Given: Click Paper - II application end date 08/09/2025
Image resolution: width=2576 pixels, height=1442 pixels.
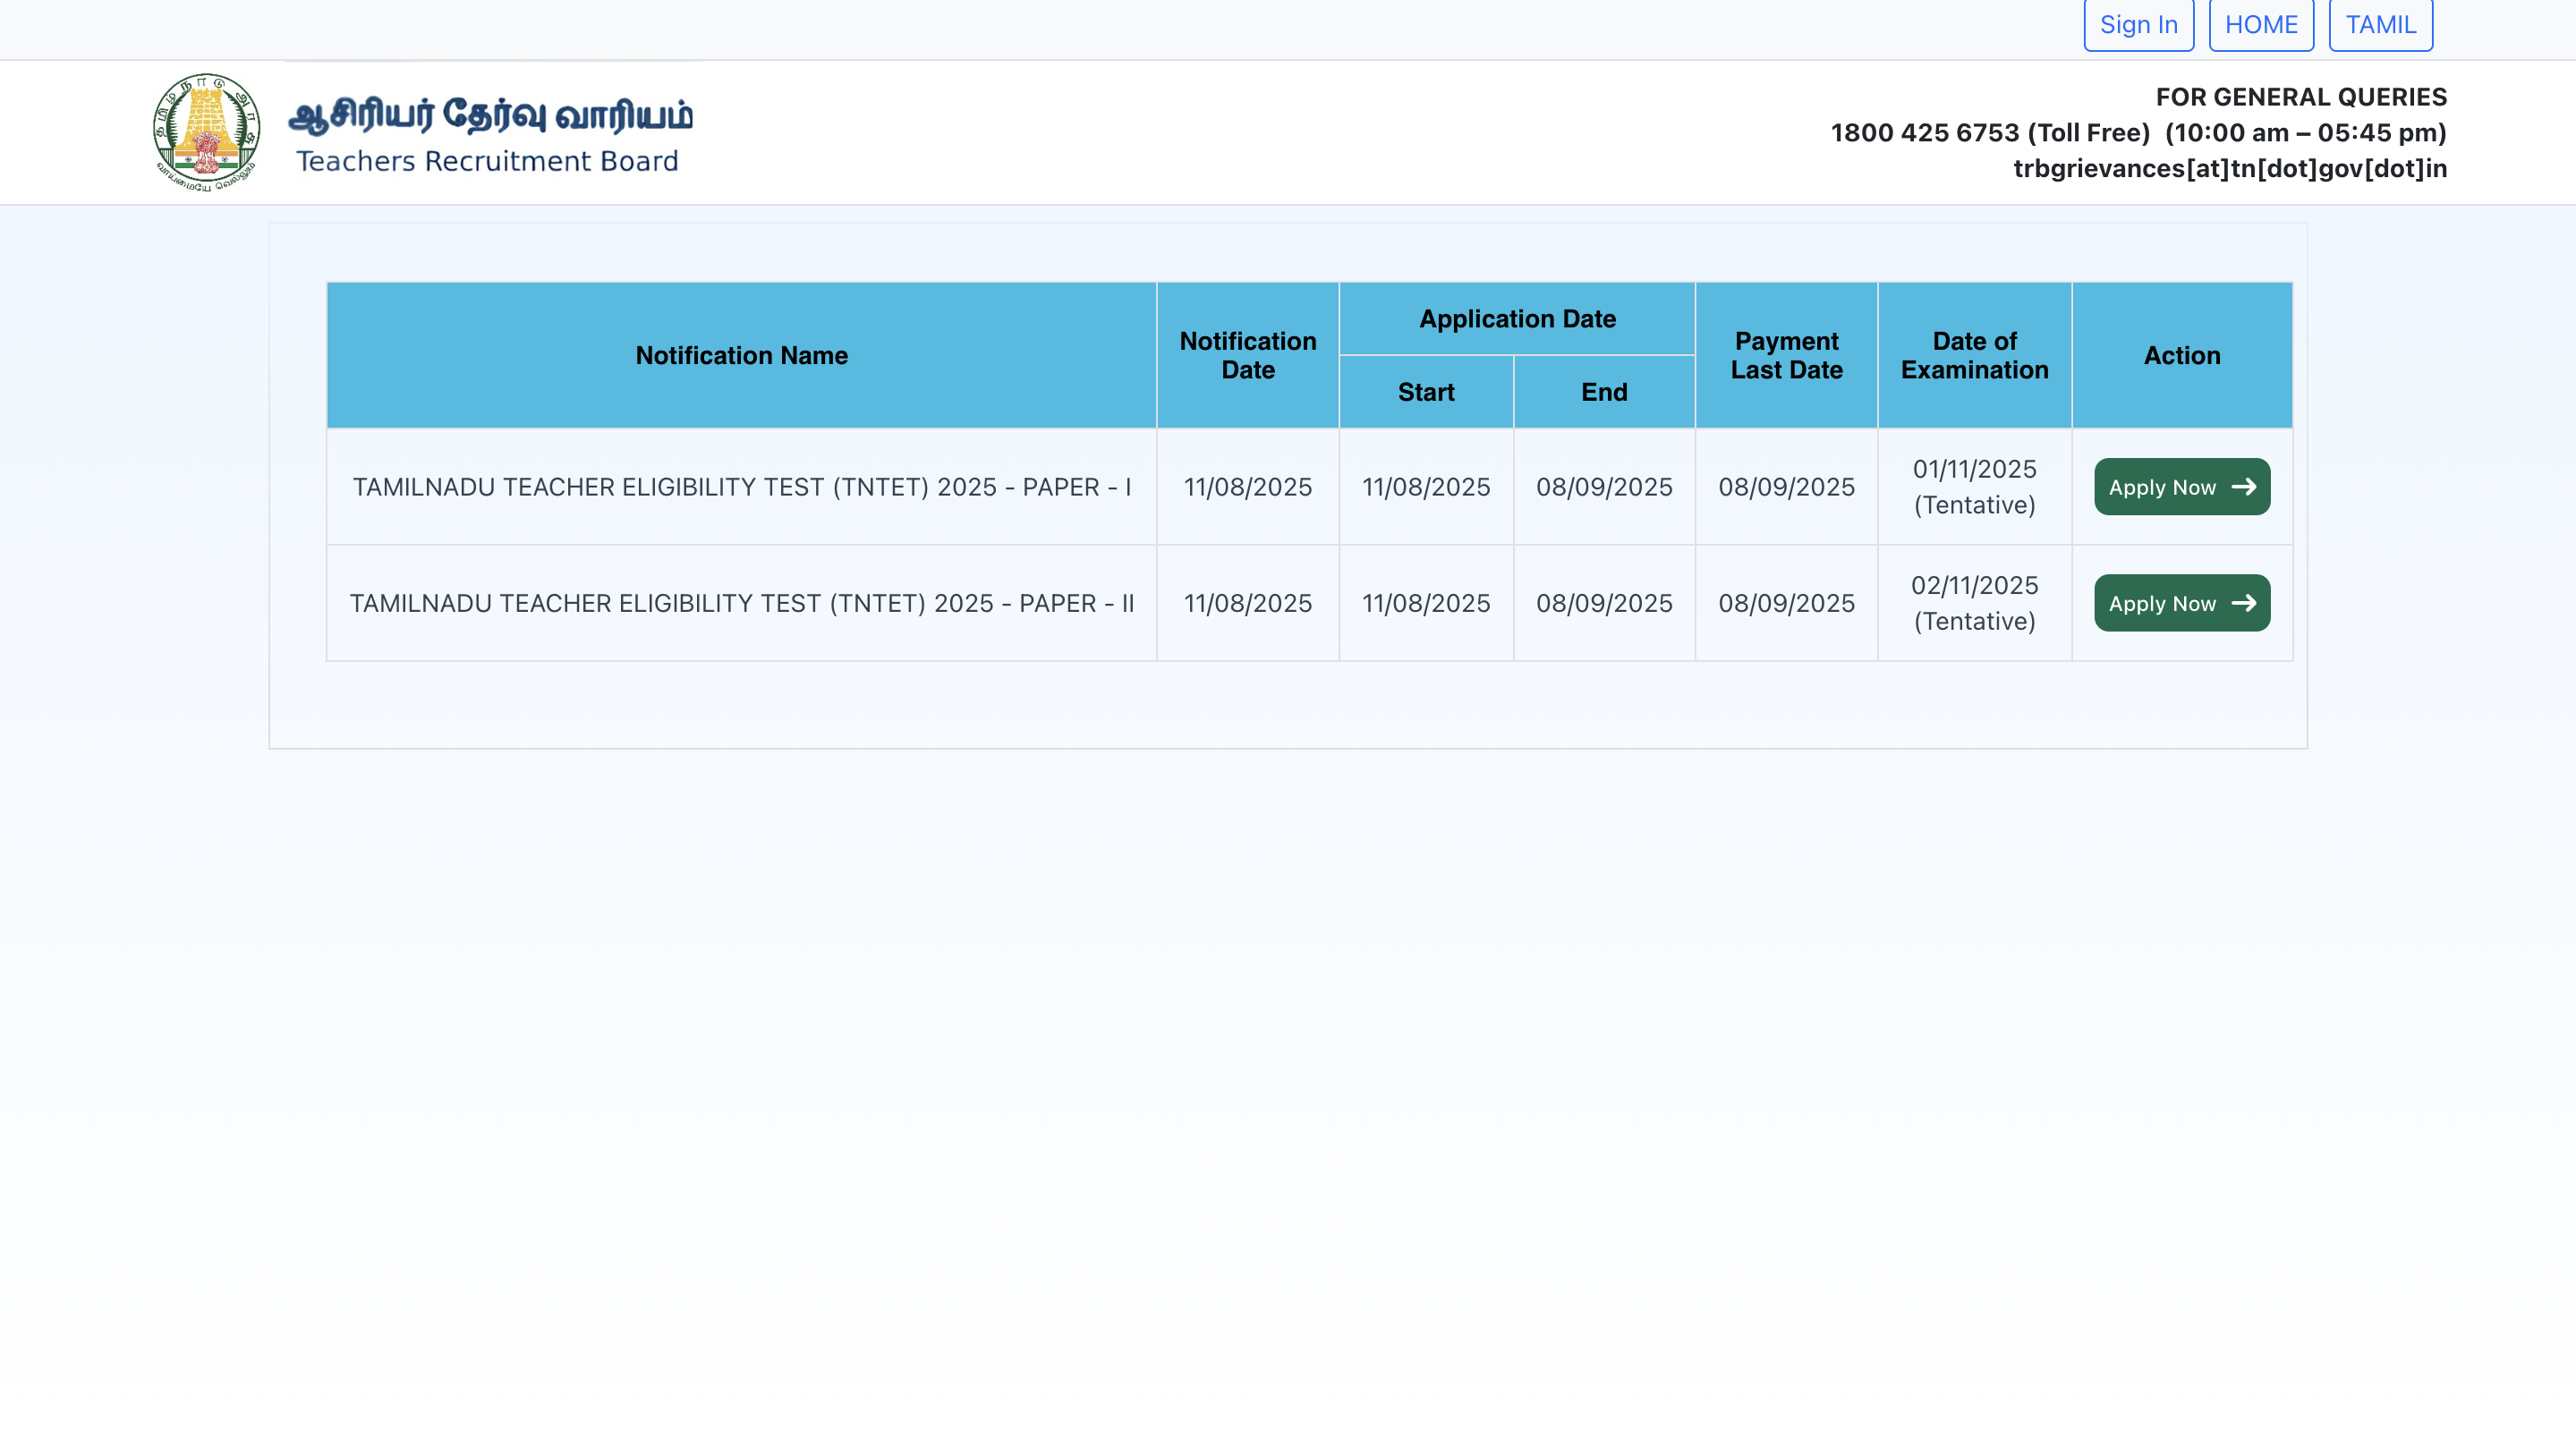Looking at the screenshot, I should pyautogui.click(x=1604, y=603).
